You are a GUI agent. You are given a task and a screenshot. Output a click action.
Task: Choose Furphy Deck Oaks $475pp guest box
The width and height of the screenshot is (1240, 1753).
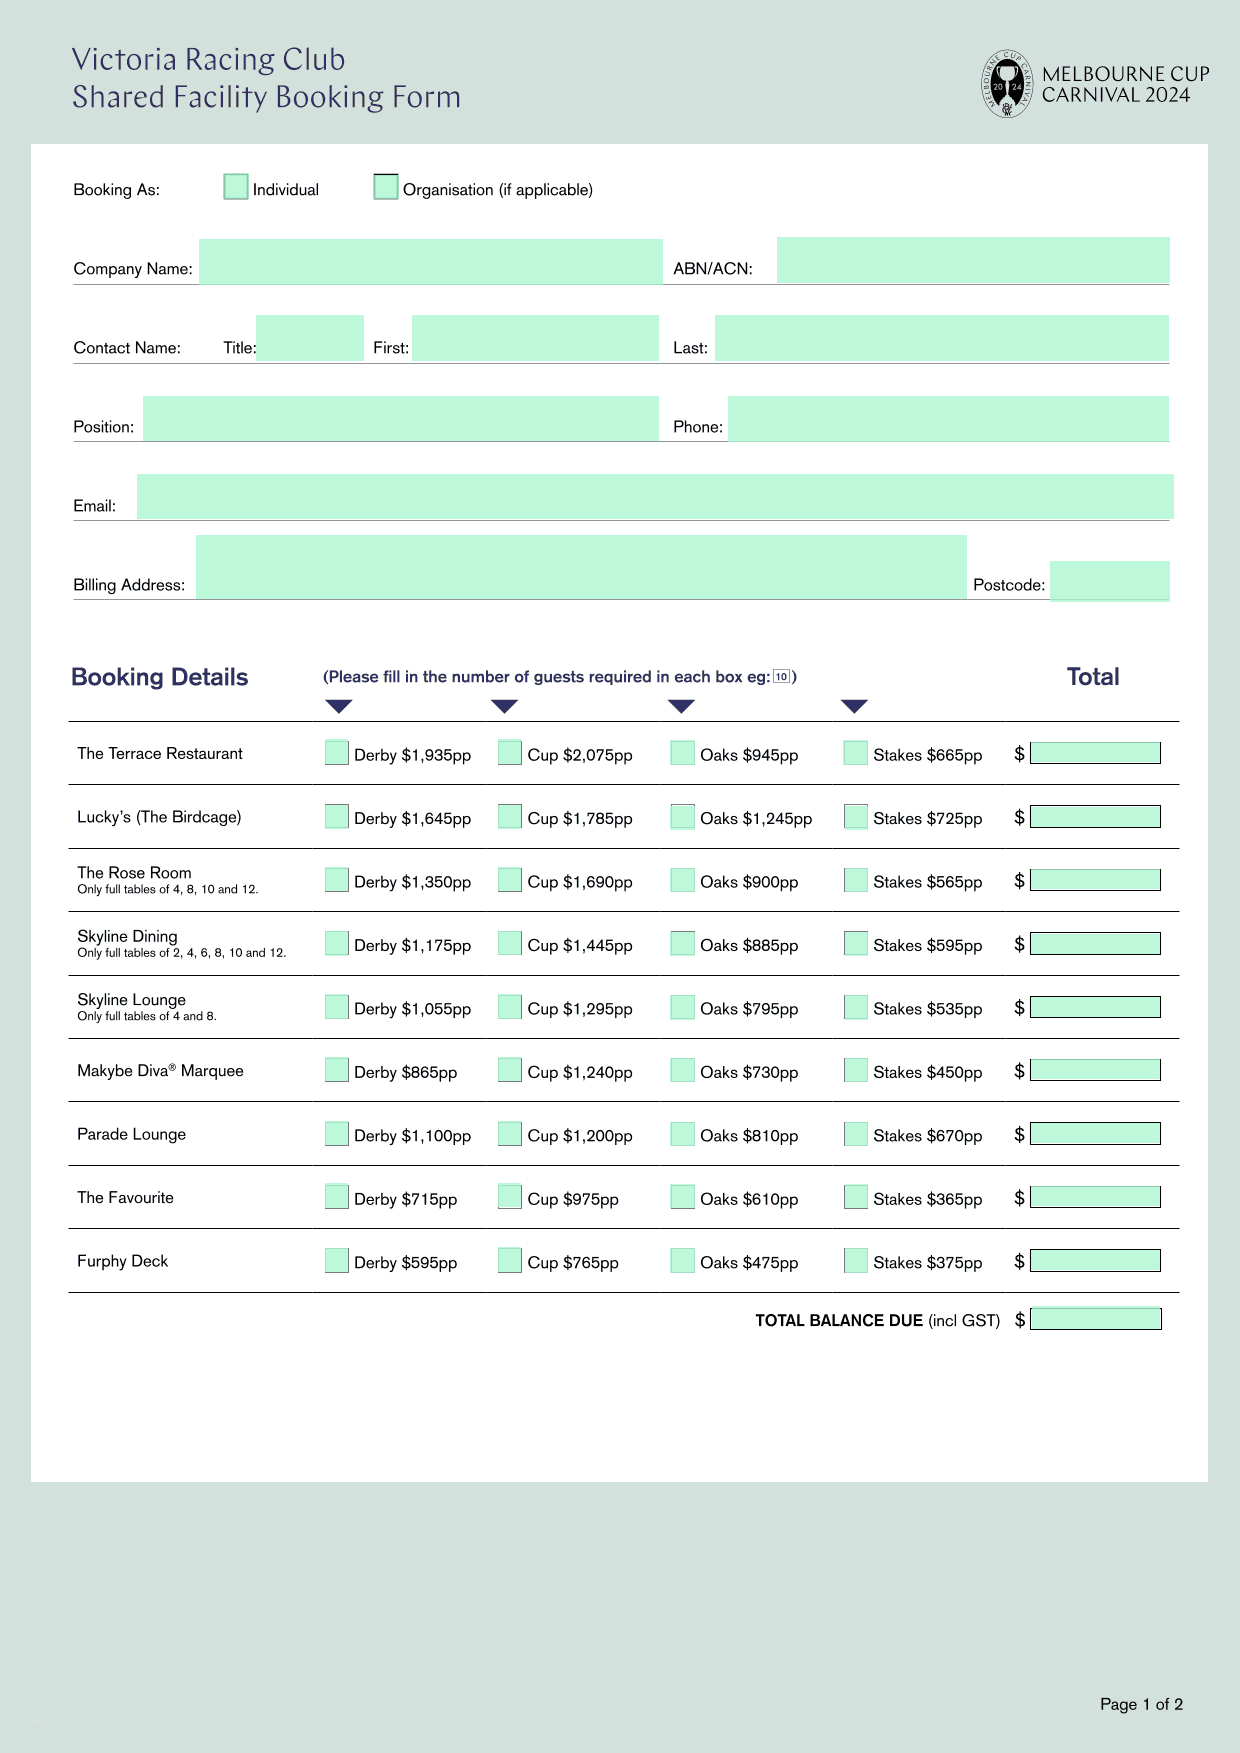[683, 1260]
